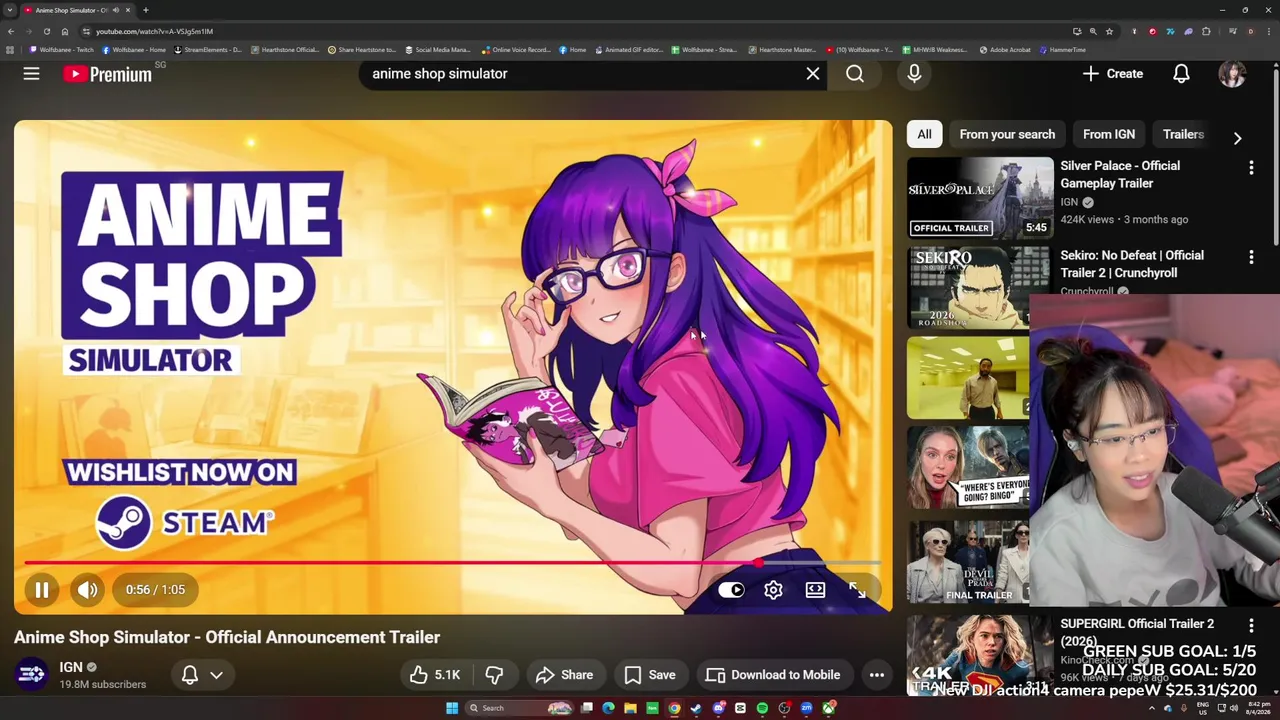Open Silver Palace Official Gameplay Trailer title

coord(1120,174)
